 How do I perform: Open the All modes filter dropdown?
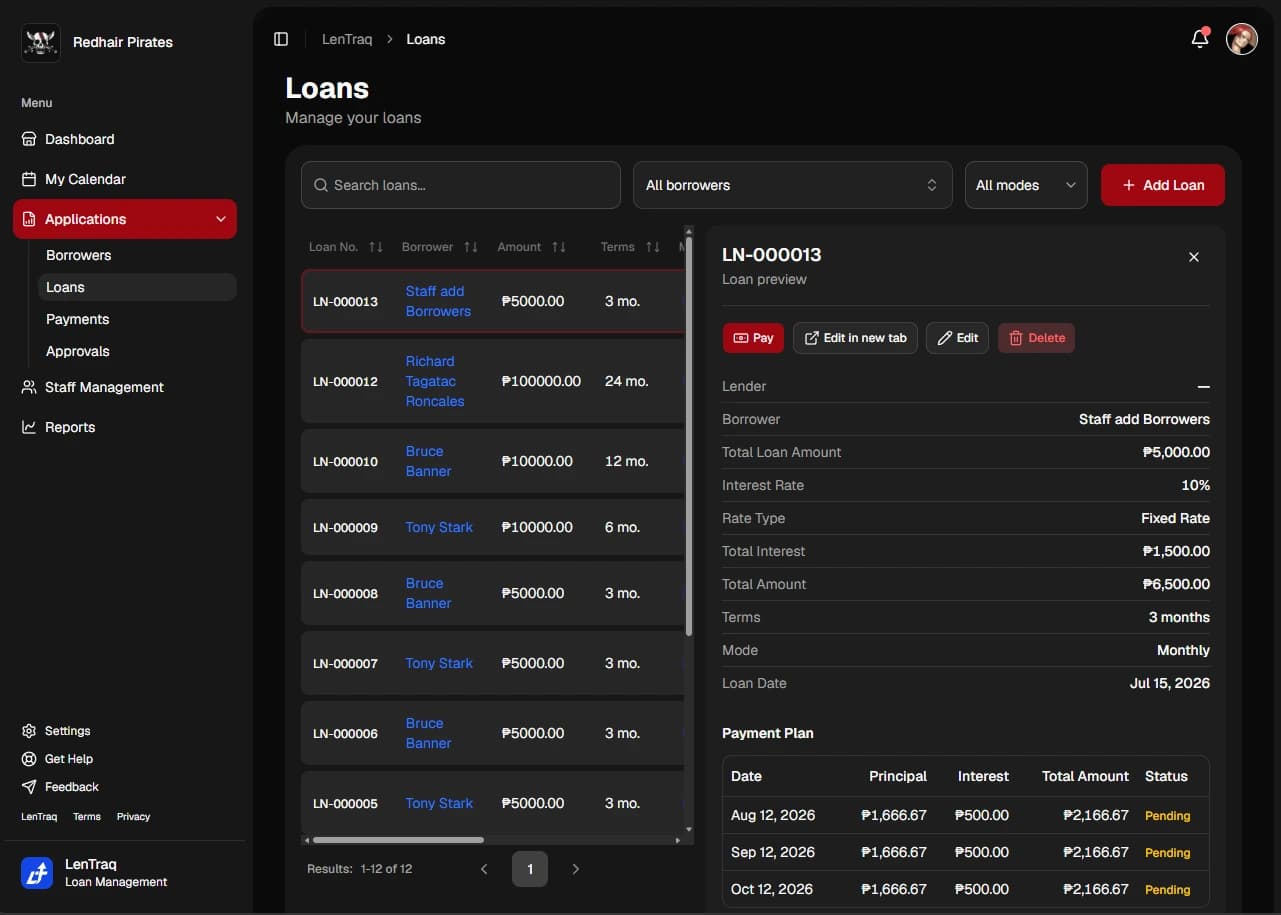(1026, 185)
